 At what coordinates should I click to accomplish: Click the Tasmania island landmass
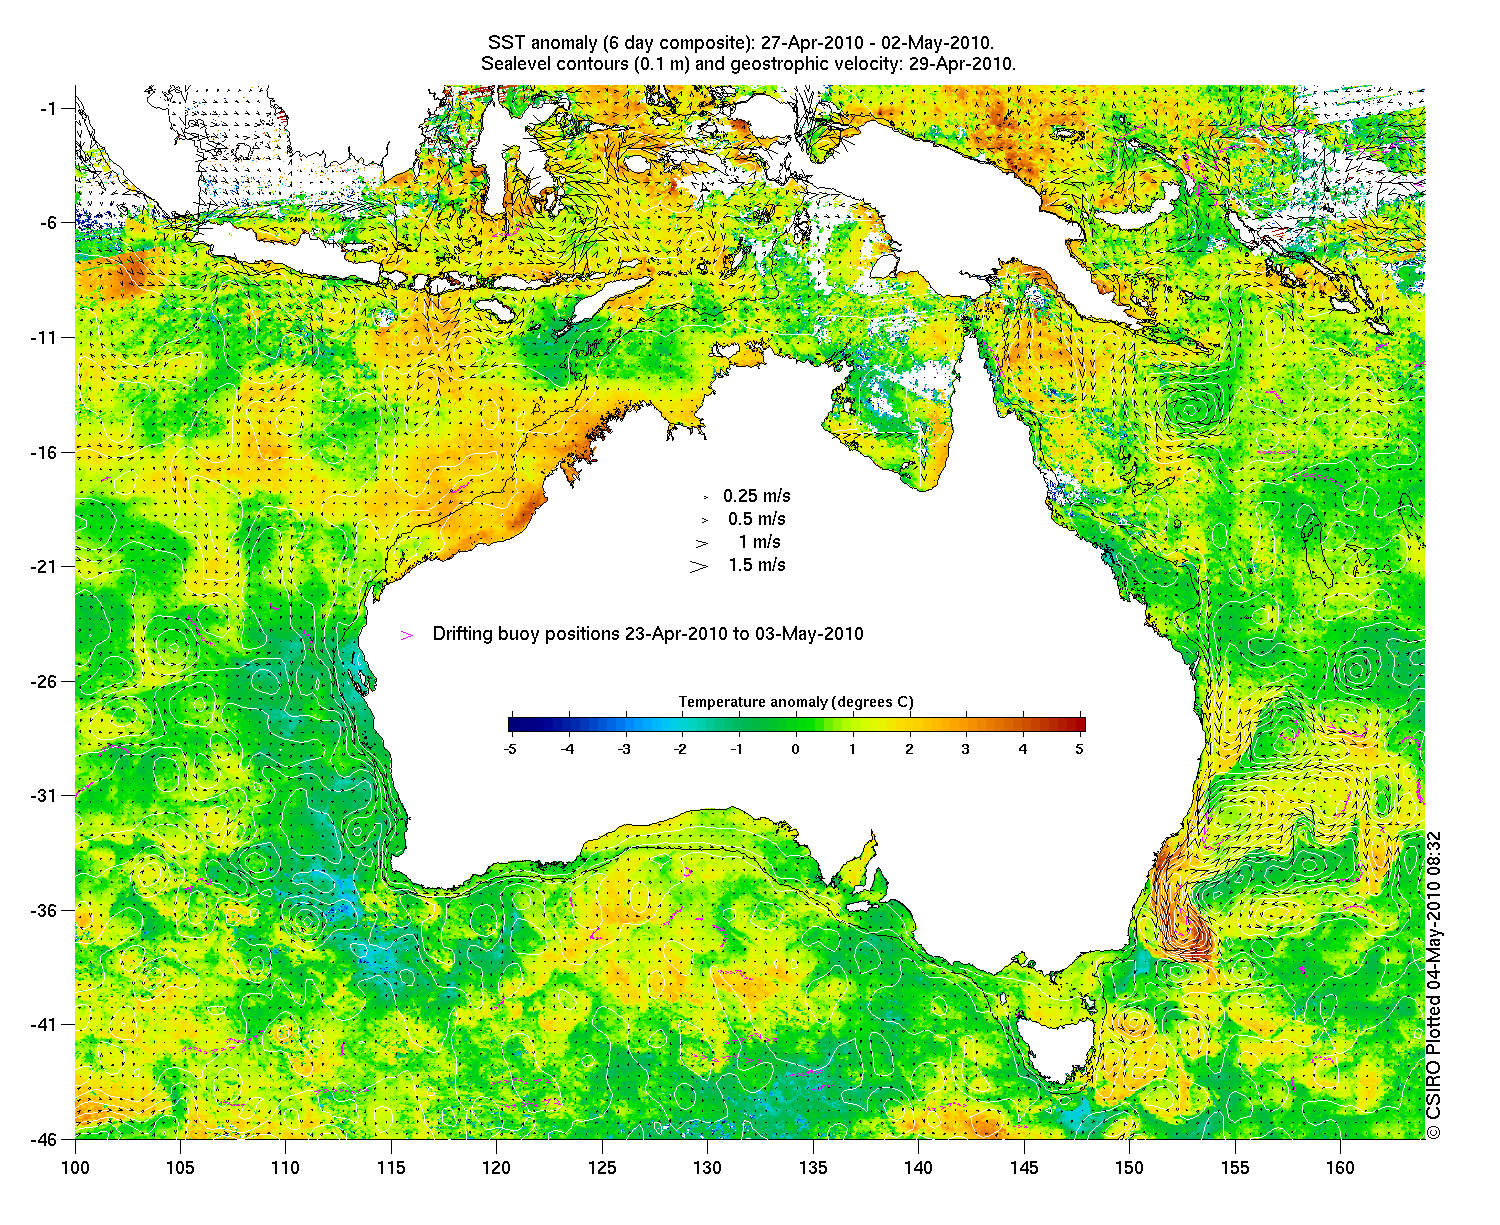click(x=1060, y=1047)
